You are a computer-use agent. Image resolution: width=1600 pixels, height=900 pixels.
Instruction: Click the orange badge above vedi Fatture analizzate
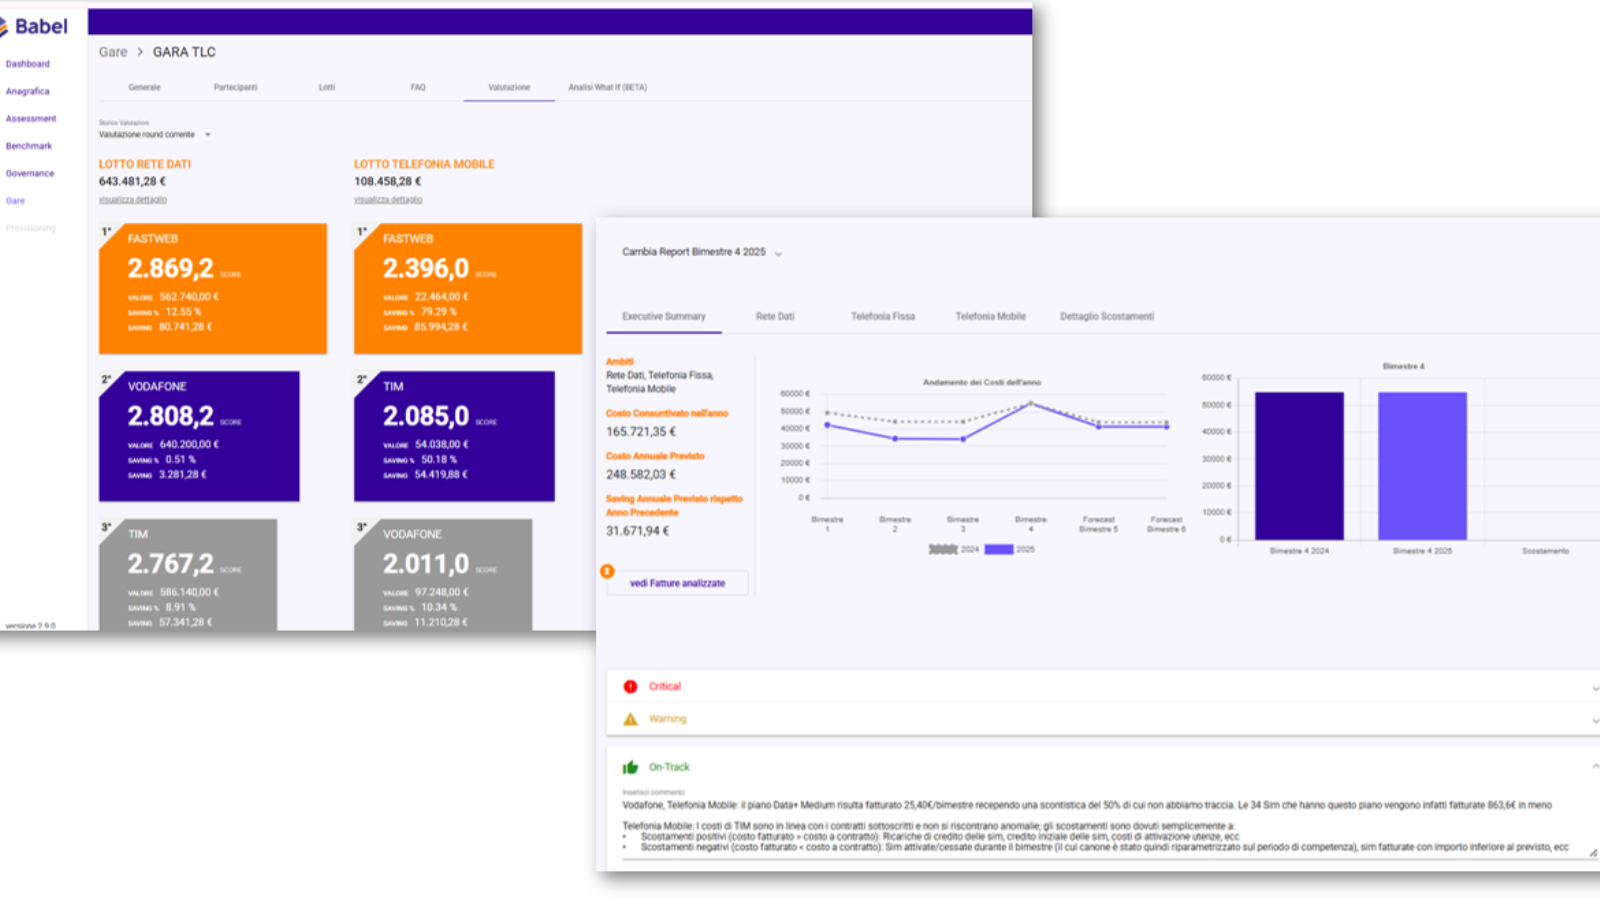tap(607, 571)
